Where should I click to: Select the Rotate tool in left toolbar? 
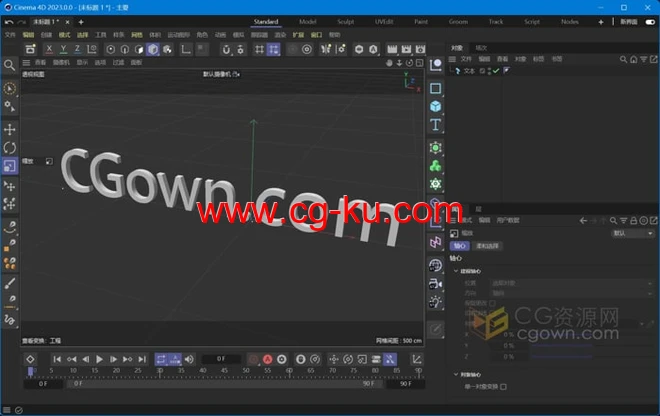point(9,147)
